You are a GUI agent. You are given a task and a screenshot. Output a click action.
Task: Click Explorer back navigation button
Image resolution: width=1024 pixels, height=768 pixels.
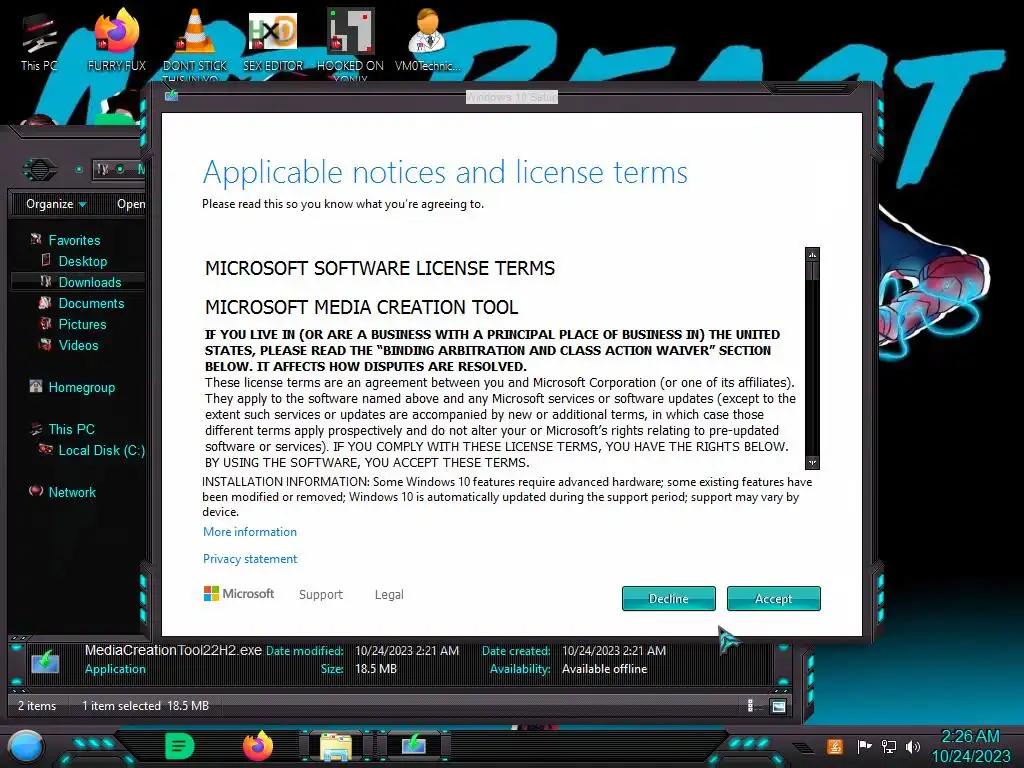click(40, 170)
